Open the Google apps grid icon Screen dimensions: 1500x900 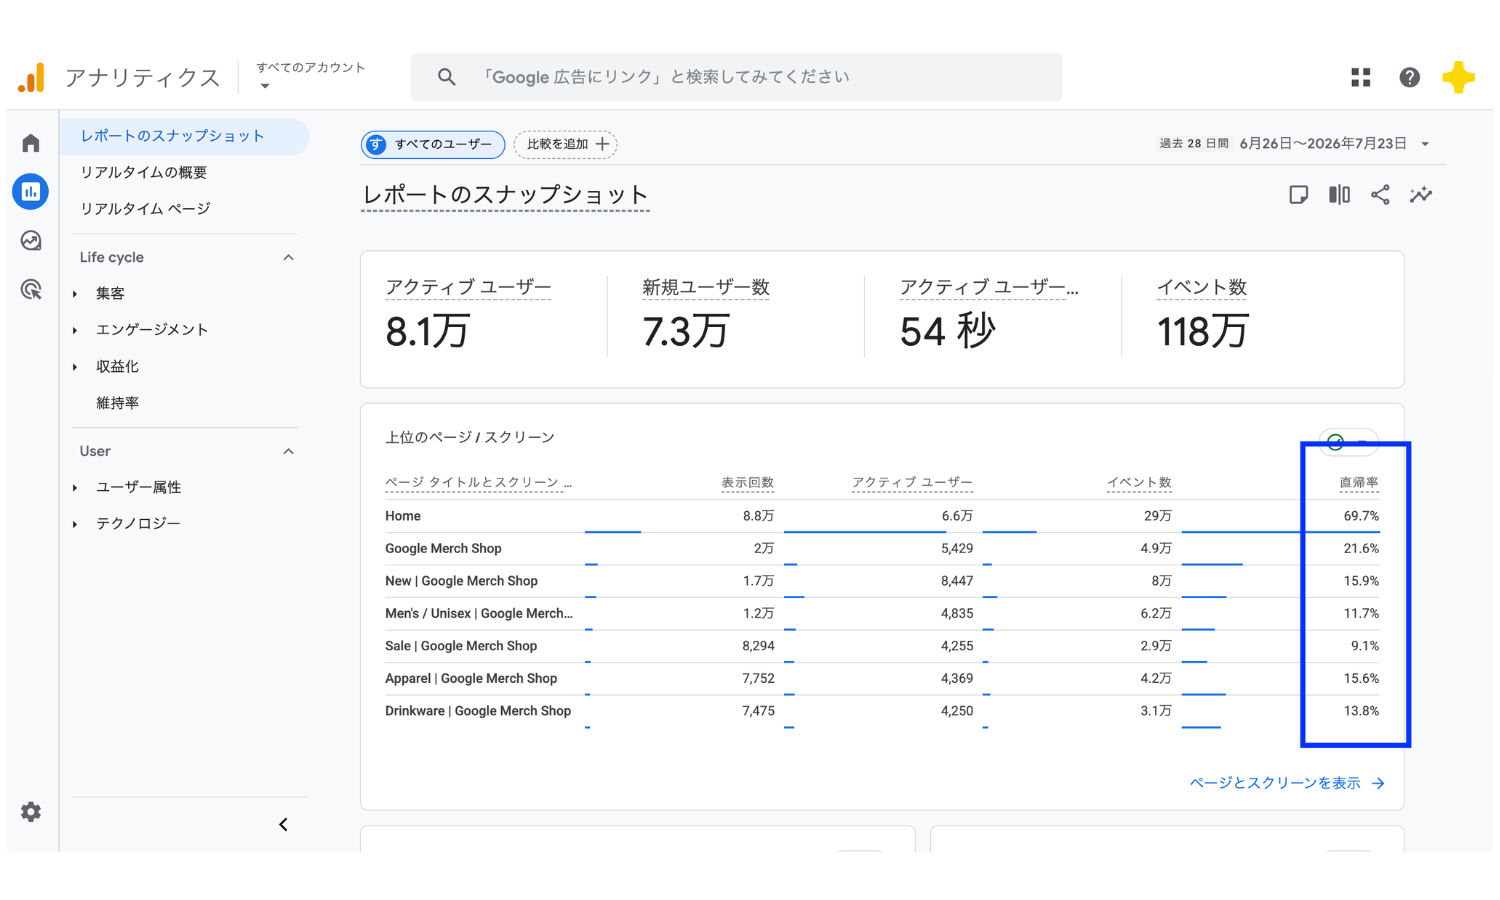coord(1361,77)
